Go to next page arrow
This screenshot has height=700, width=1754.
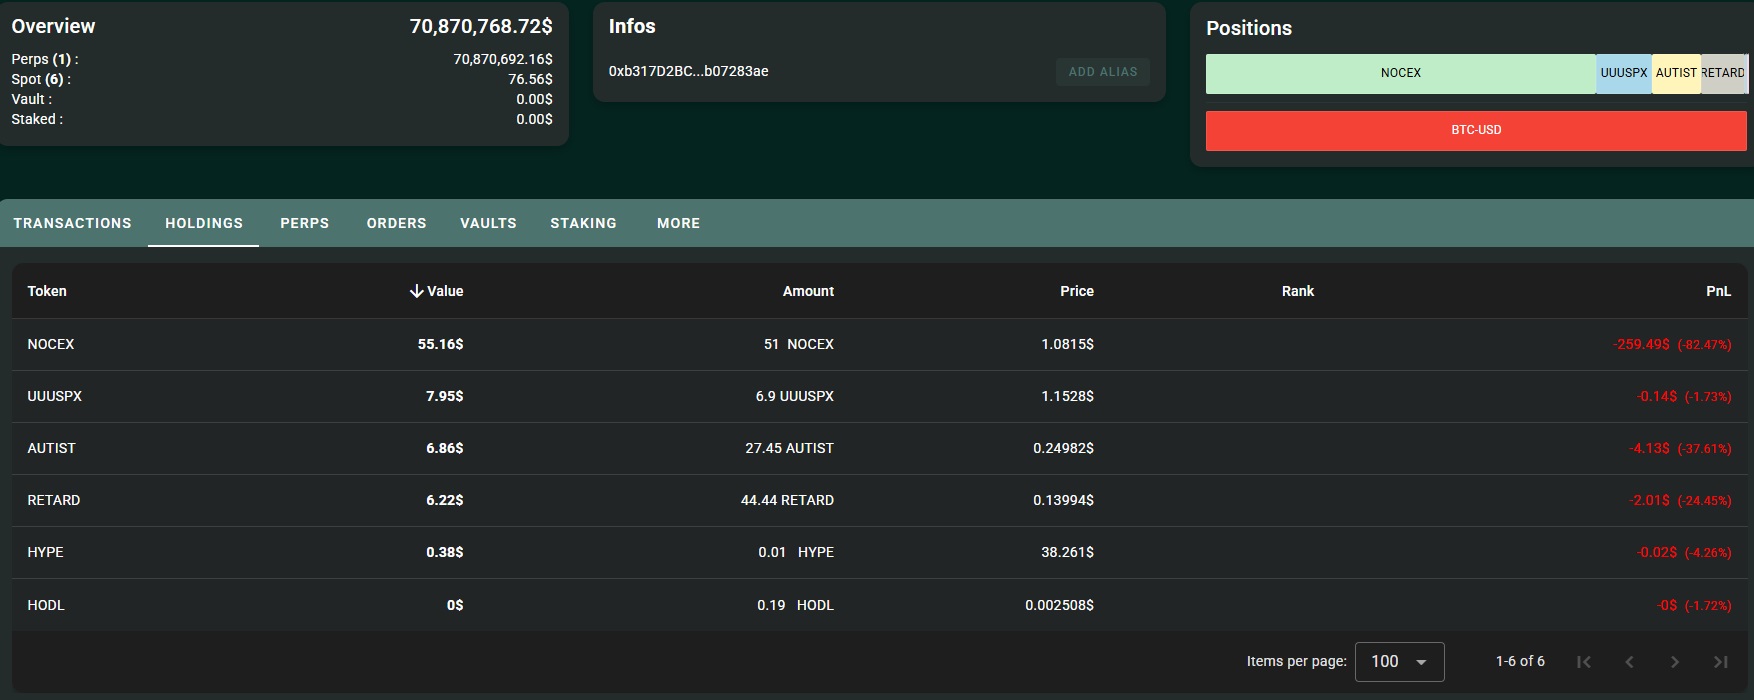point(1675,662)
